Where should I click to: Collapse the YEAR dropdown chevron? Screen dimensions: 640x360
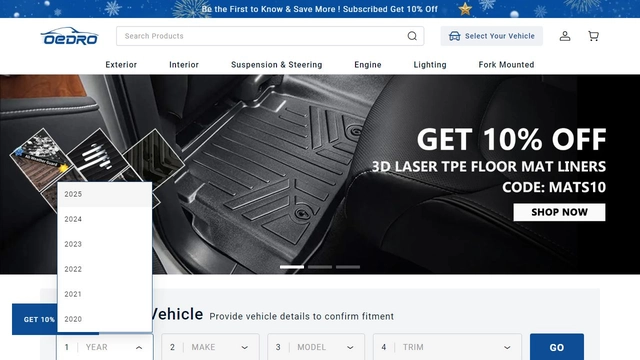139,347
